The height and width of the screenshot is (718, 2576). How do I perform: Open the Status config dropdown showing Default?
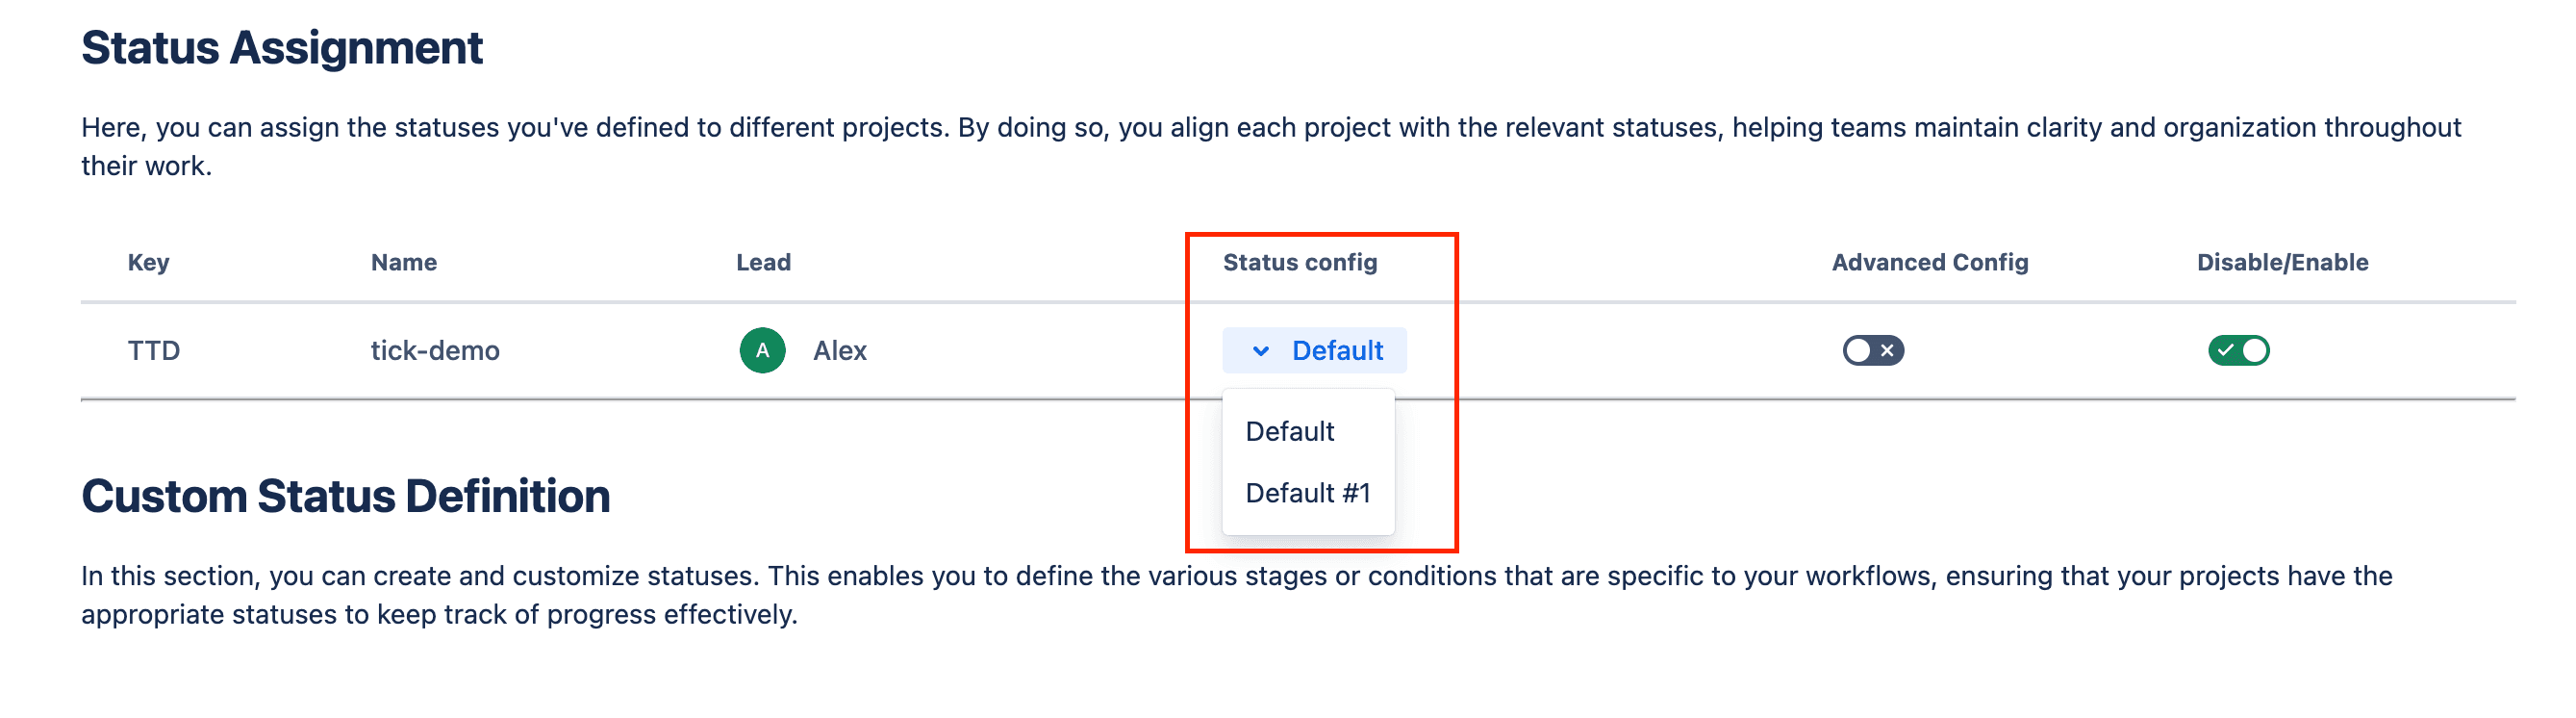pos(1314,351)
